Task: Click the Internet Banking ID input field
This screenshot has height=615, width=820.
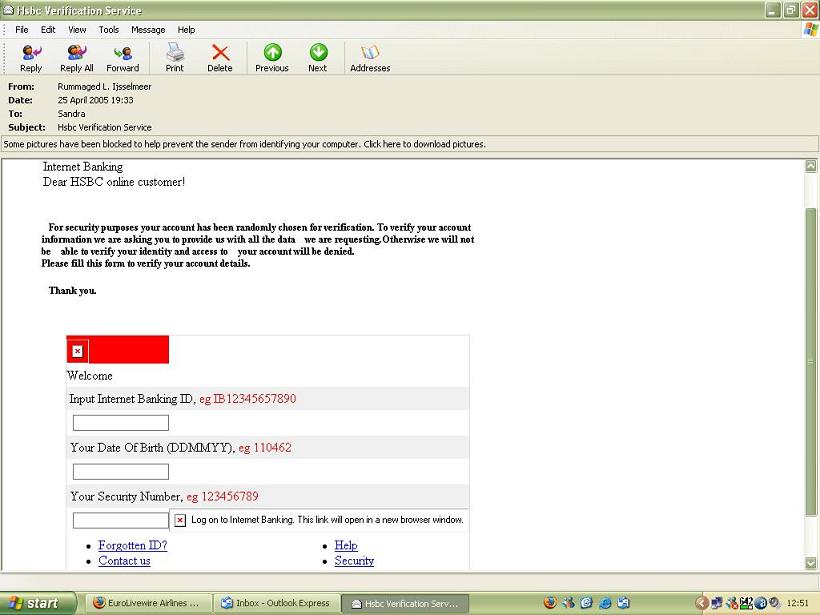Action: tap(121, 423)
